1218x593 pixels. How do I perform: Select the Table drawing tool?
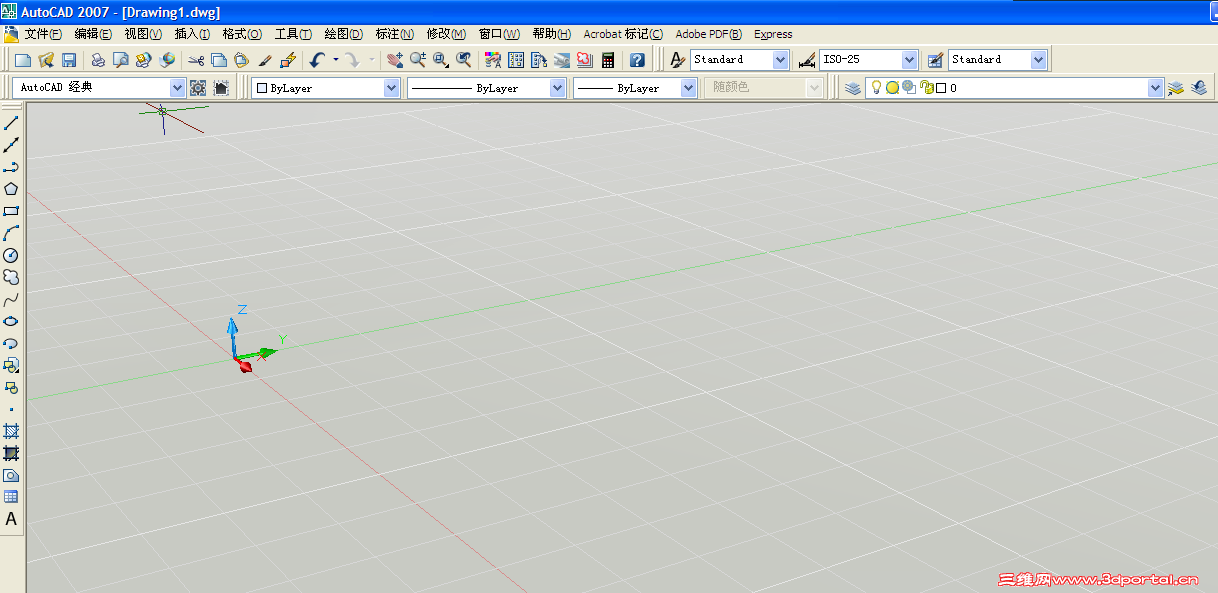pyautogui.click(x=11, y=497)
